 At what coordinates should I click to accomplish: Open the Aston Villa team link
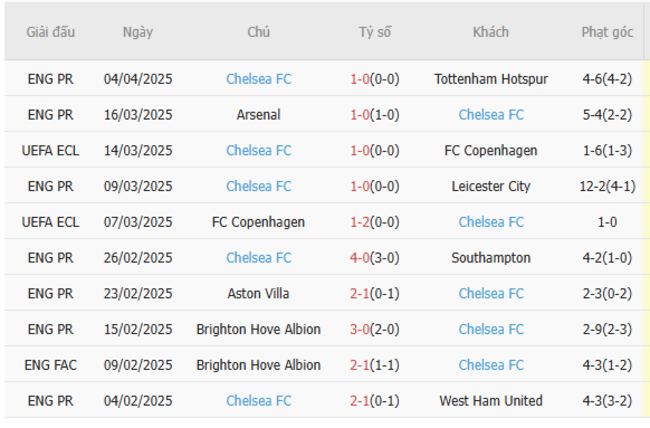coord(259,294)
